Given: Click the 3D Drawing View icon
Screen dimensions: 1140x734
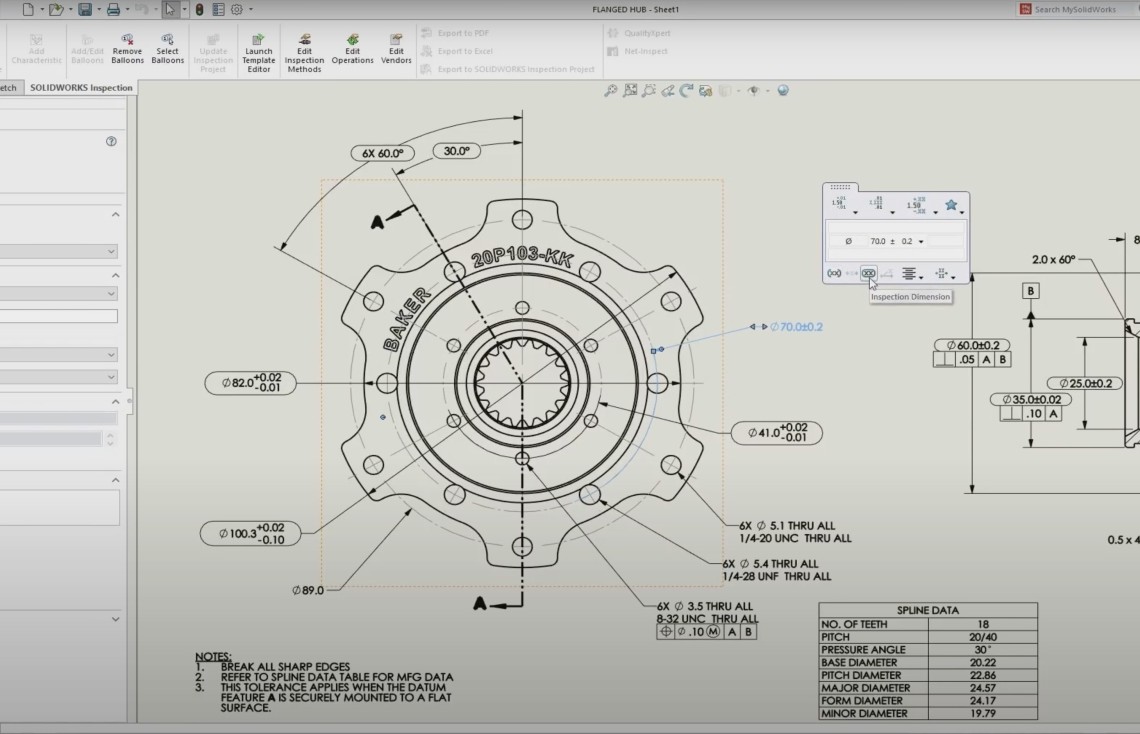Looking at the screenshot, I should point(705,91).
